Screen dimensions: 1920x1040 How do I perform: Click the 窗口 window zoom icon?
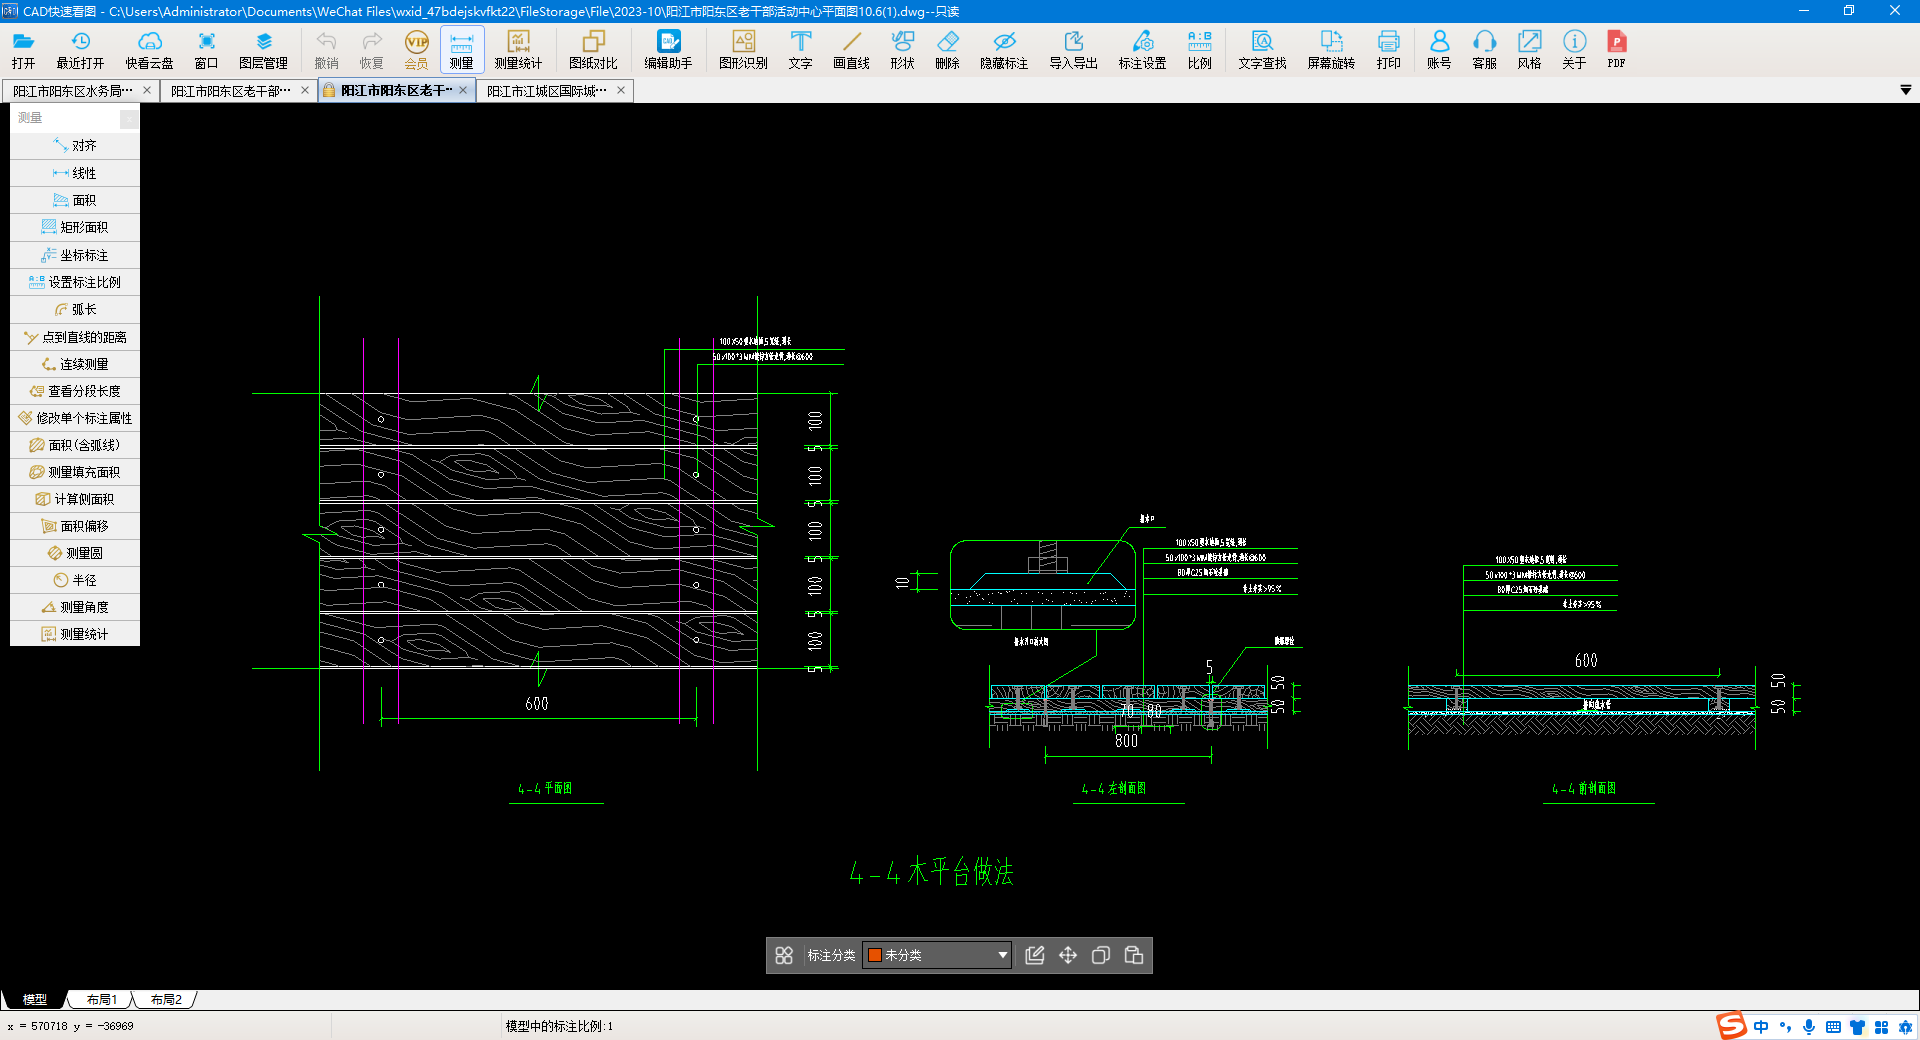click(206, 49)
